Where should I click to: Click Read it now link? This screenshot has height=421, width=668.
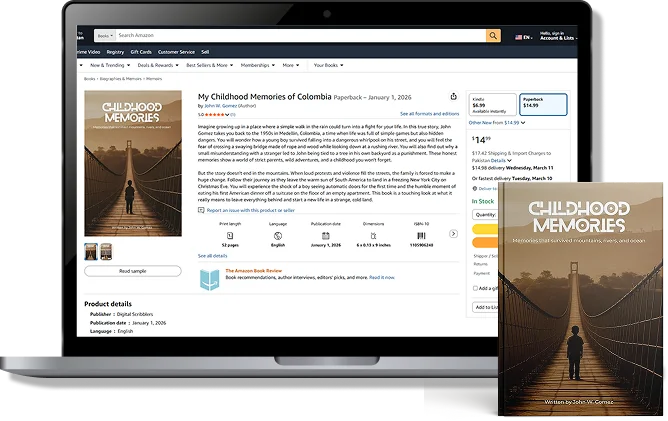pyautogui.click(x=382, y=277)
